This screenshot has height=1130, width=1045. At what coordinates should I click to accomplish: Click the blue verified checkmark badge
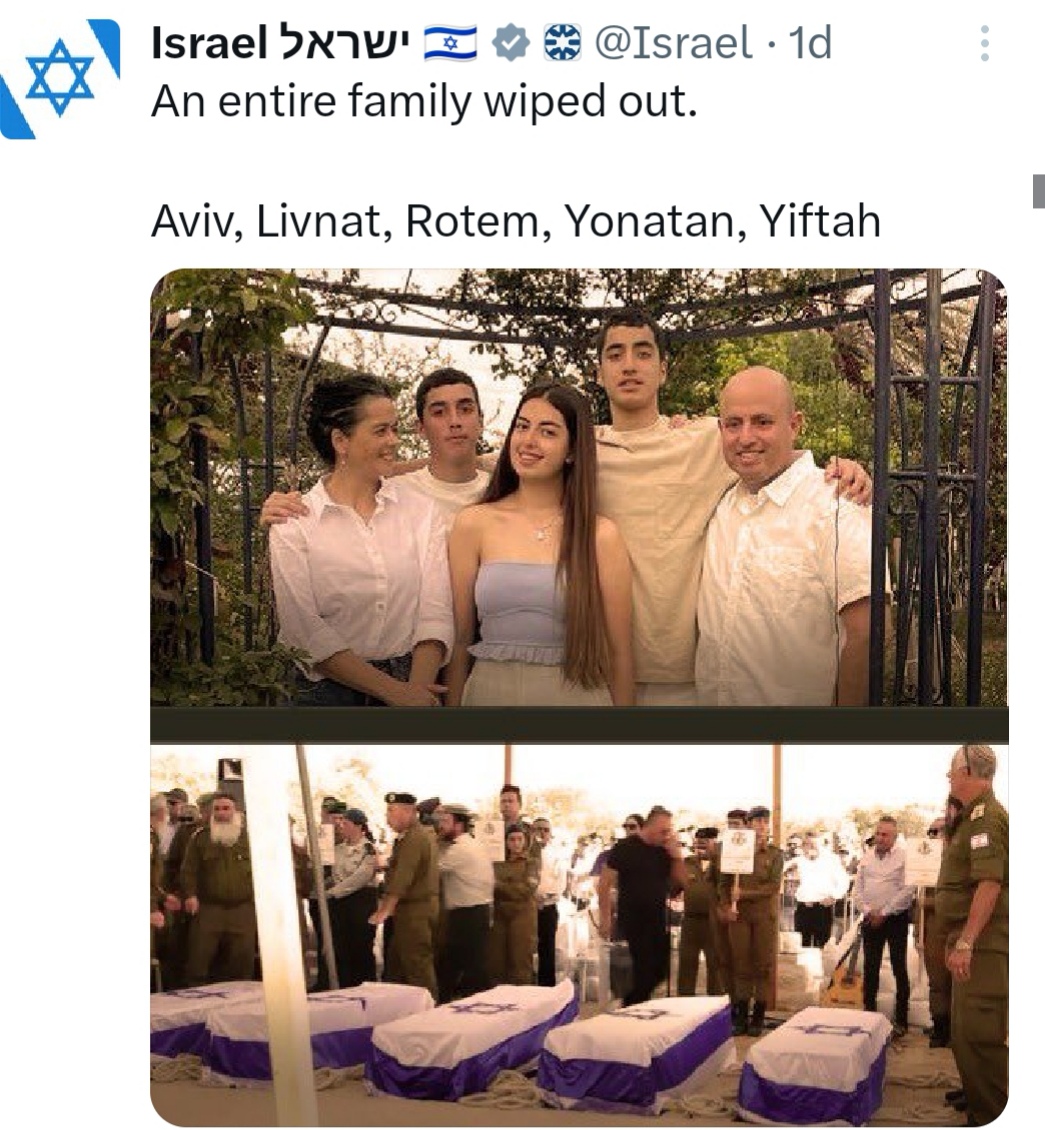pos(511,43)
